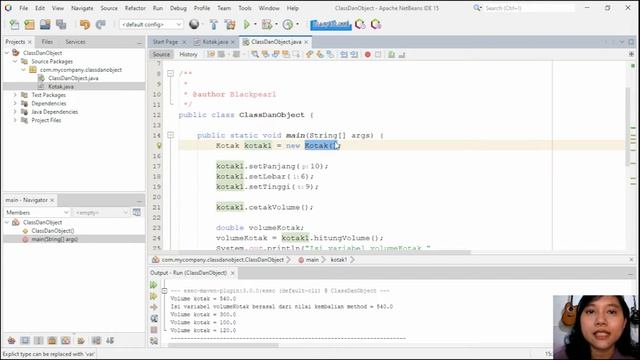Open the default config dropdown

[x=151, y=24]
